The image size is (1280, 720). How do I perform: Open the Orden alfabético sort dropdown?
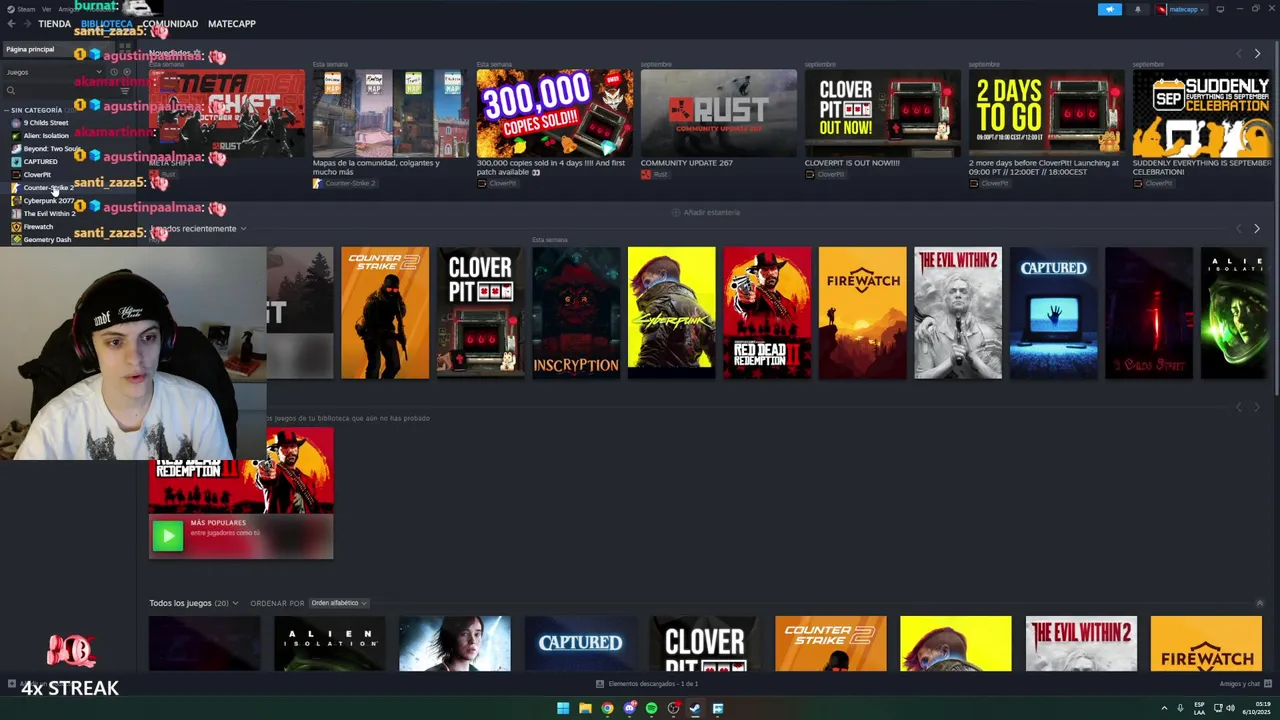tap(339, 603)
